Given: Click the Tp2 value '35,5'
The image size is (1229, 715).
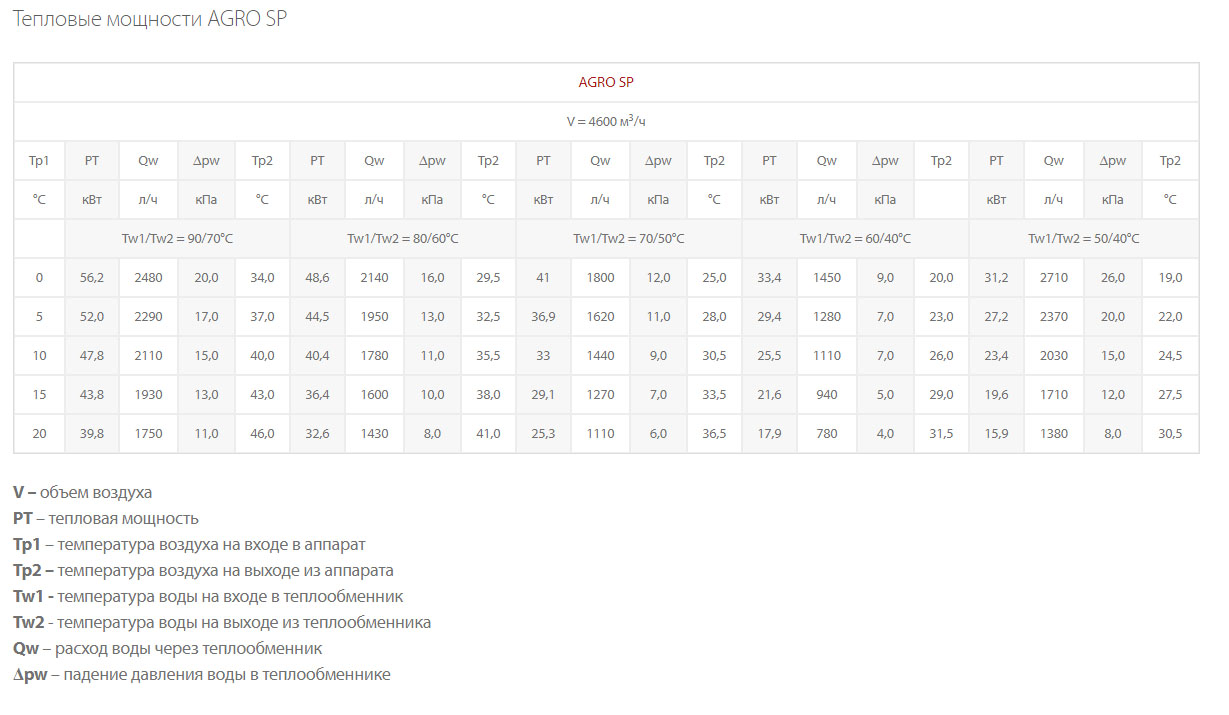Looking at the screenshot, I should coord(488,355).
